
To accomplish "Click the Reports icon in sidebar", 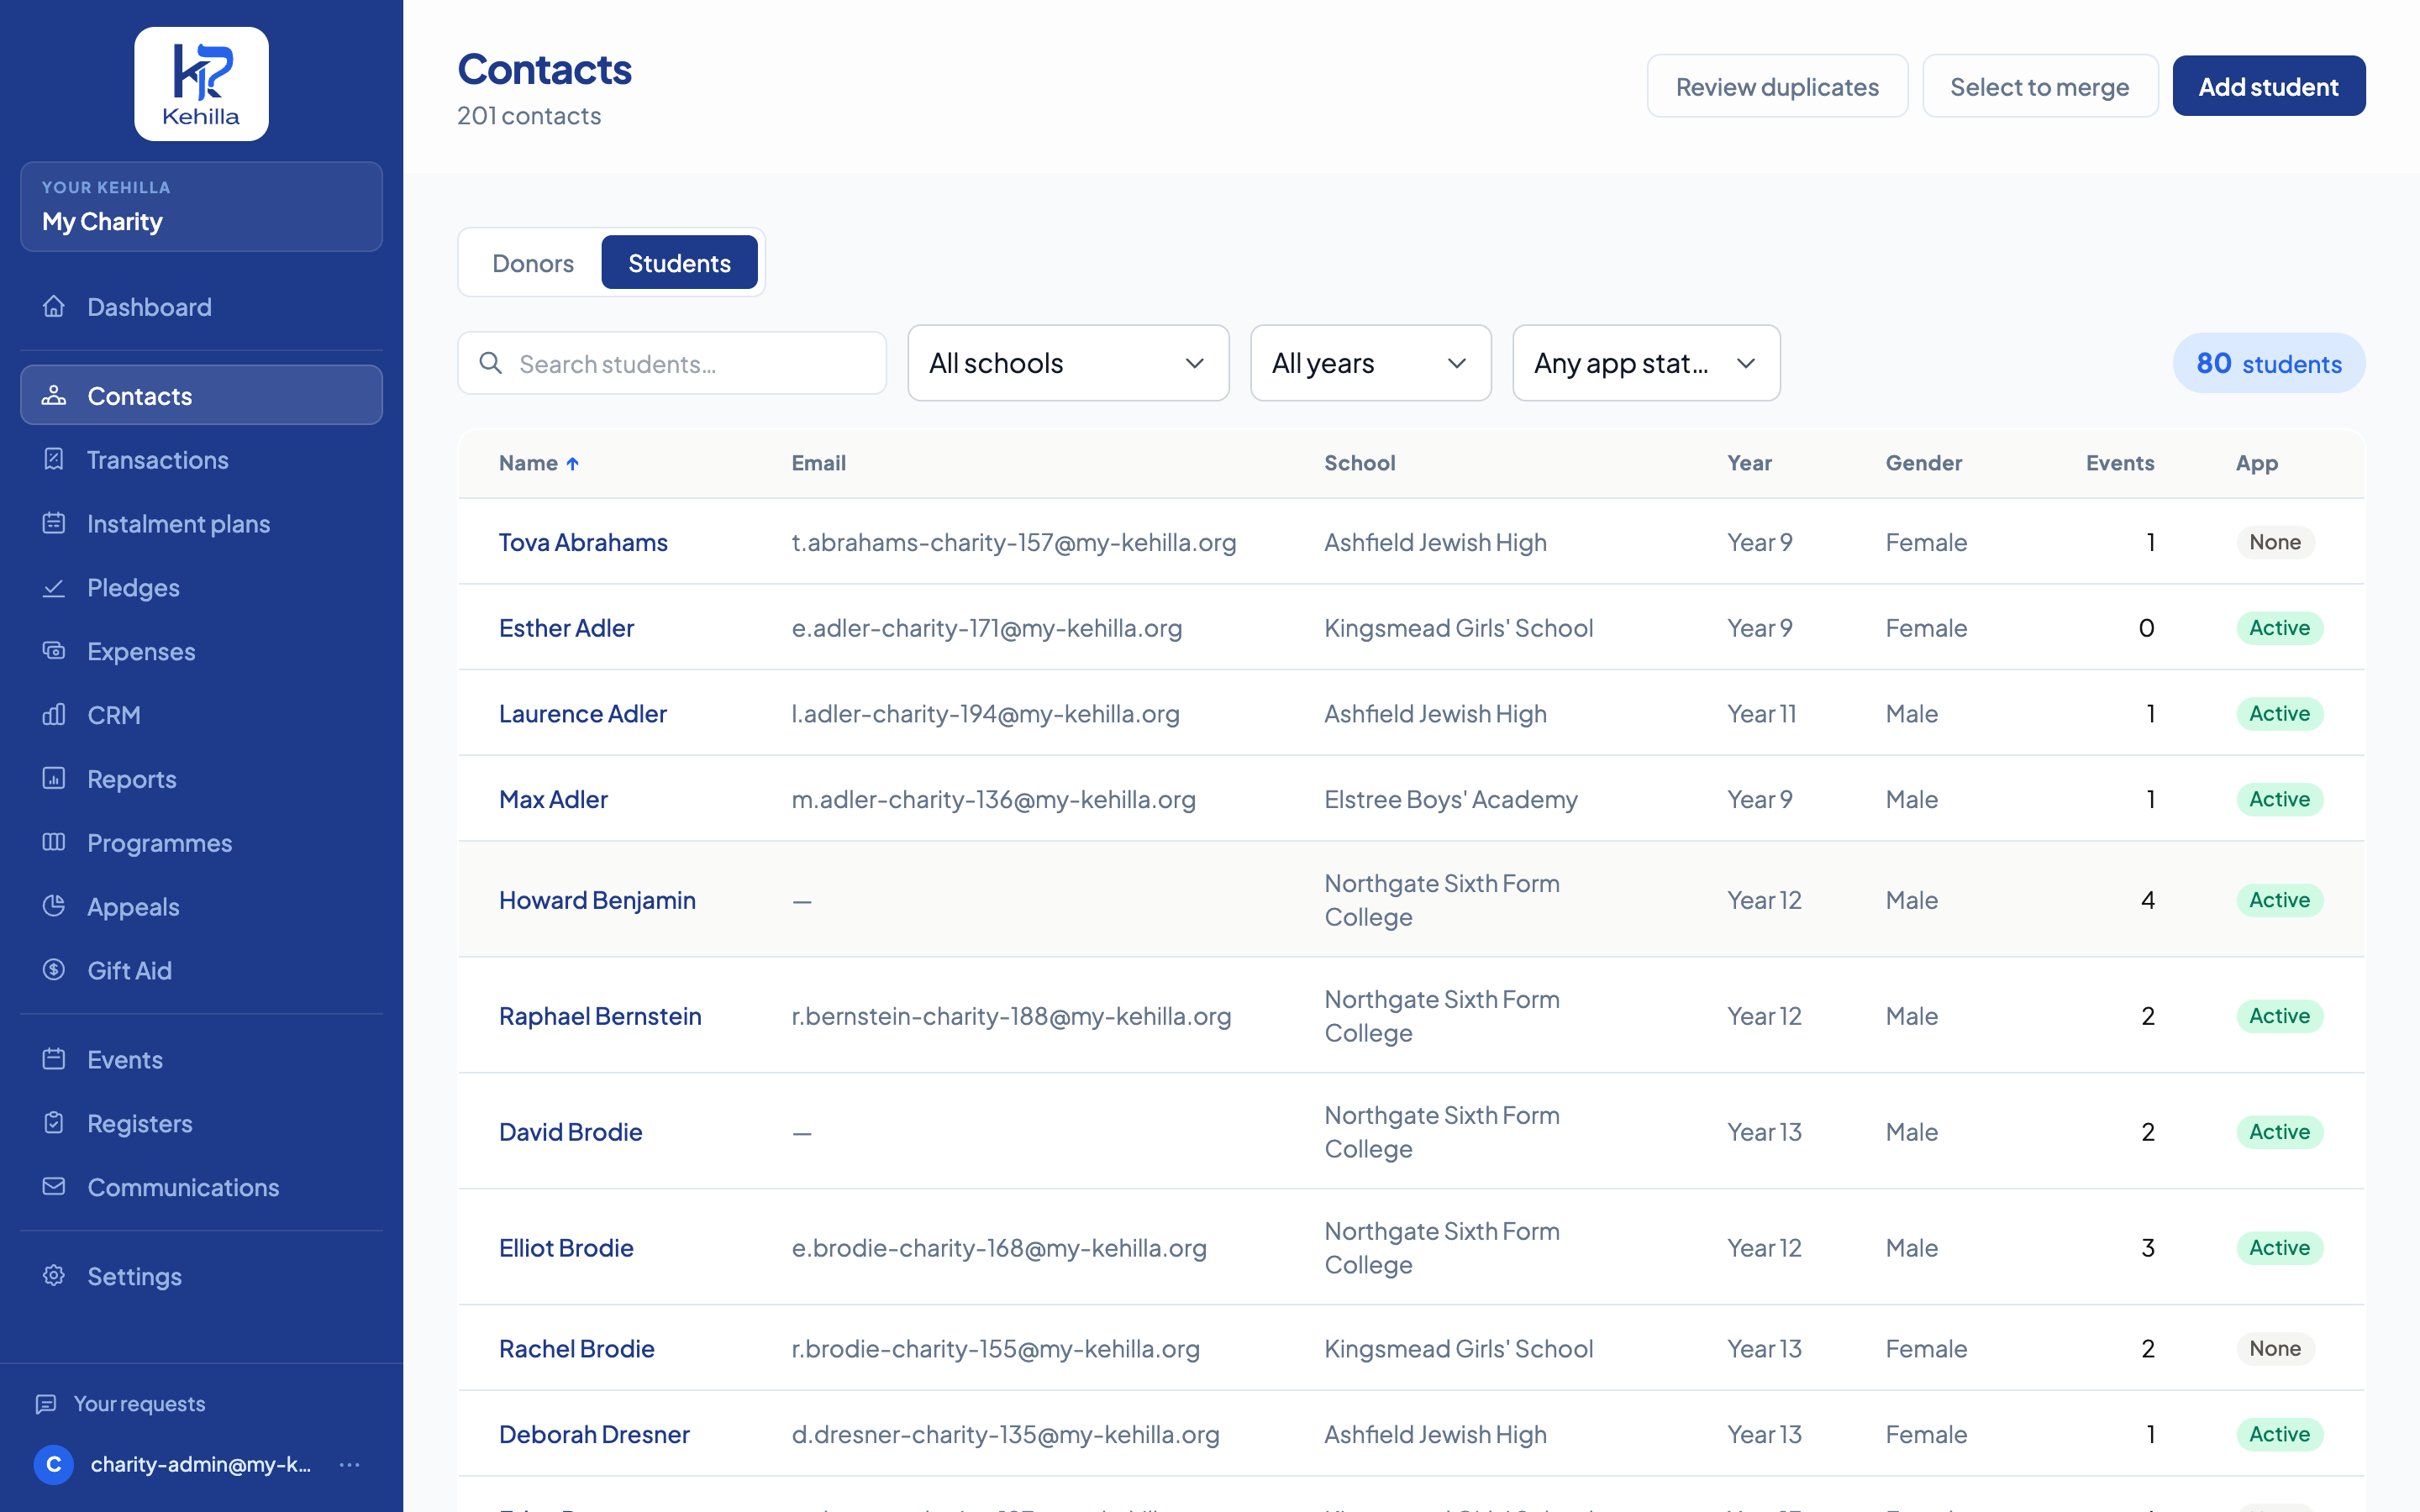I will click(x=54, y=778).
